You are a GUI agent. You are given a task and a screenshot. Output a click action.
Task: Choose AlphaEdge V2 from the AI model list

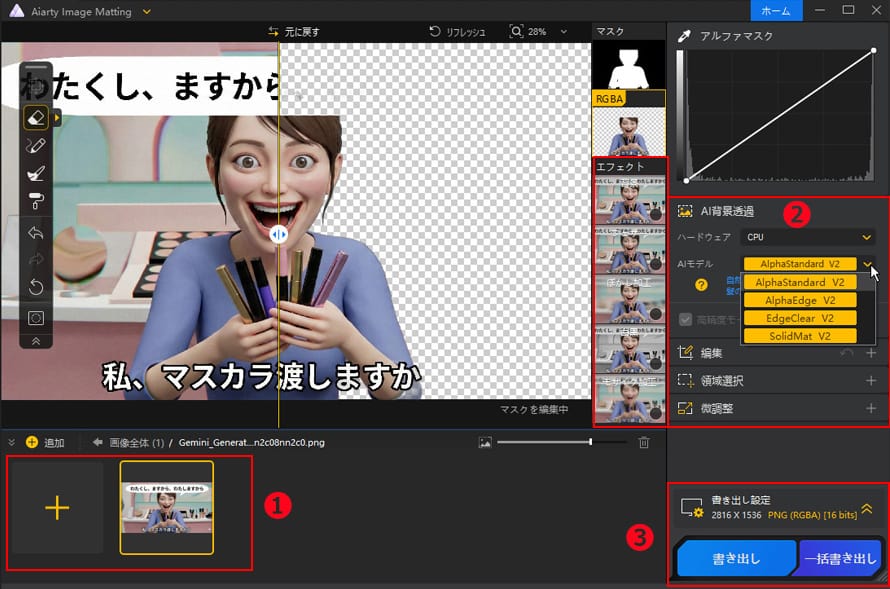(800, 300)
